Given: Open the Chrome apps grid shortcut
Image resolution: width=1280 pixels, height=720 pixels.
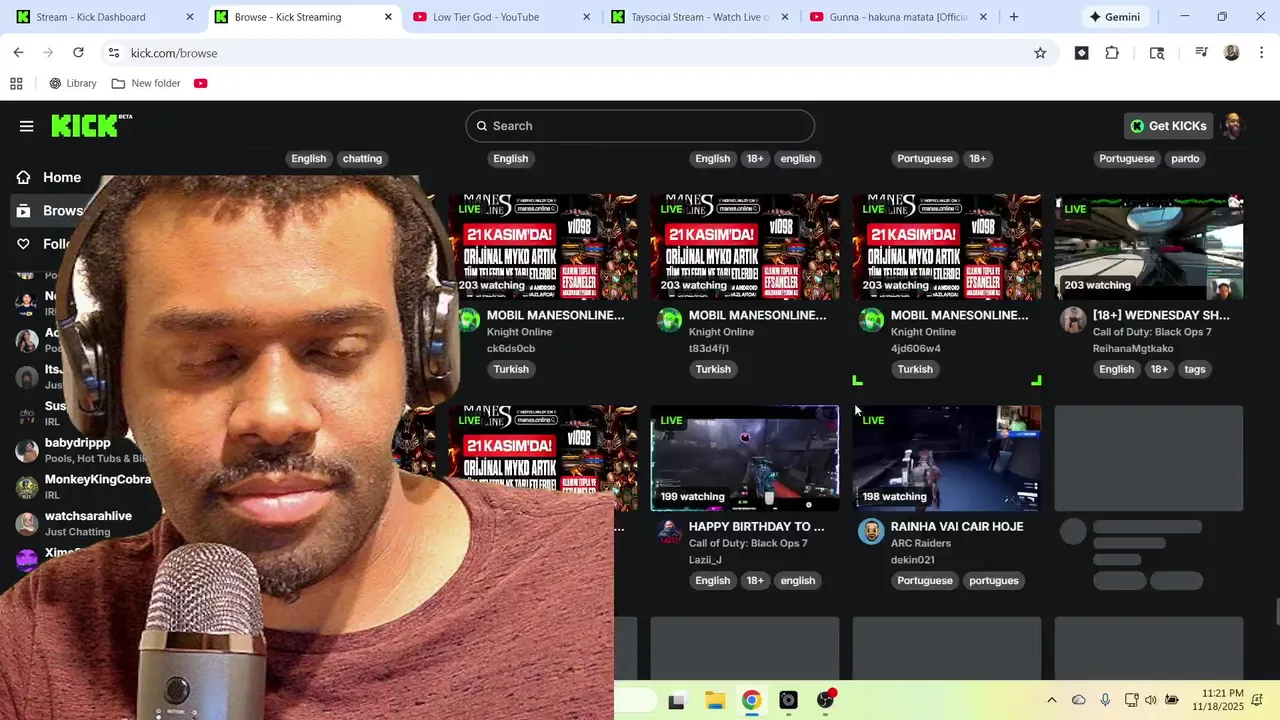Looking at the screenshot, I should tap(16, 84).
